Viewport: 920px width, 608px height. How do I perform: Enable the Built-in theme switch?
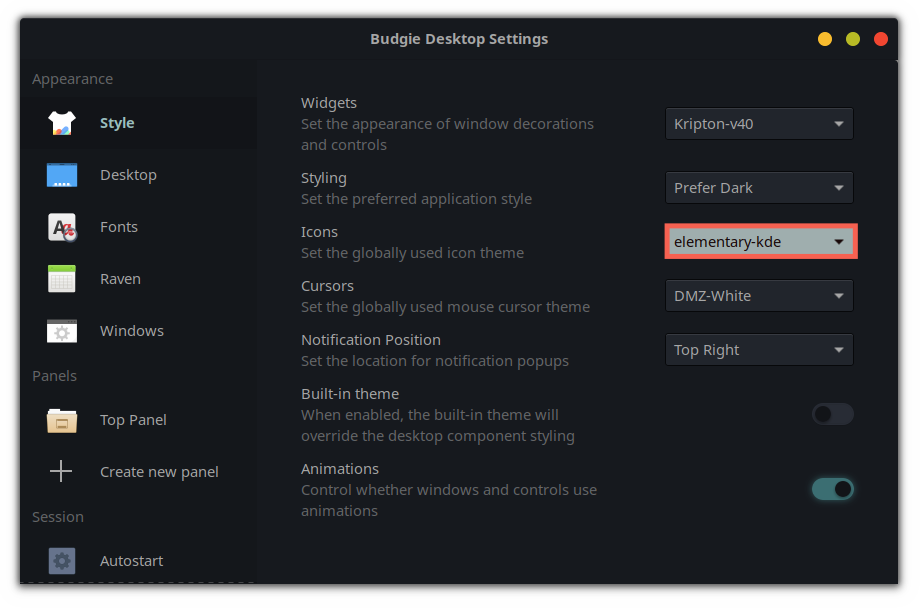(832, 414)
